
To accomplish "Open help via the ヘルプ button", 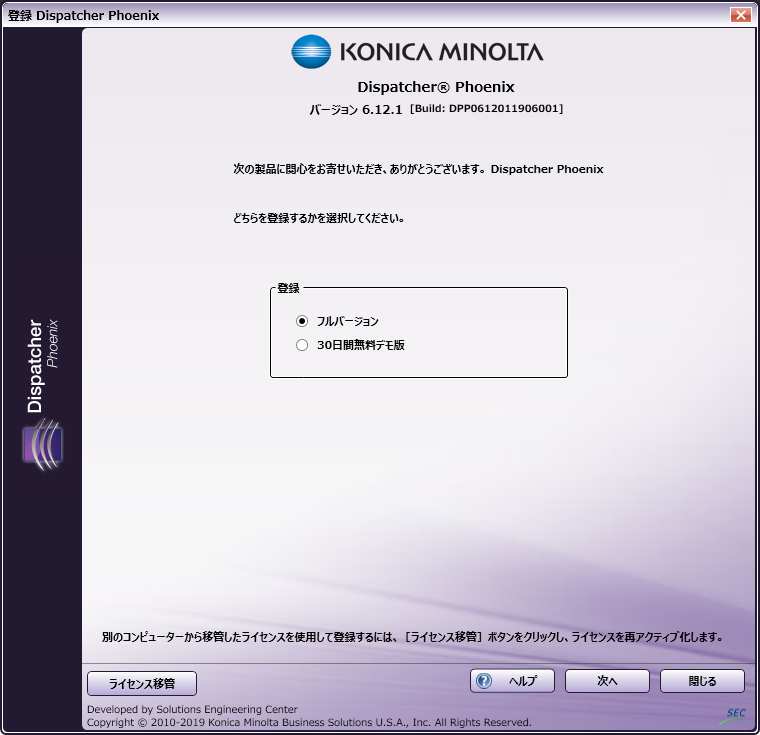I will [x=512, y=681].
